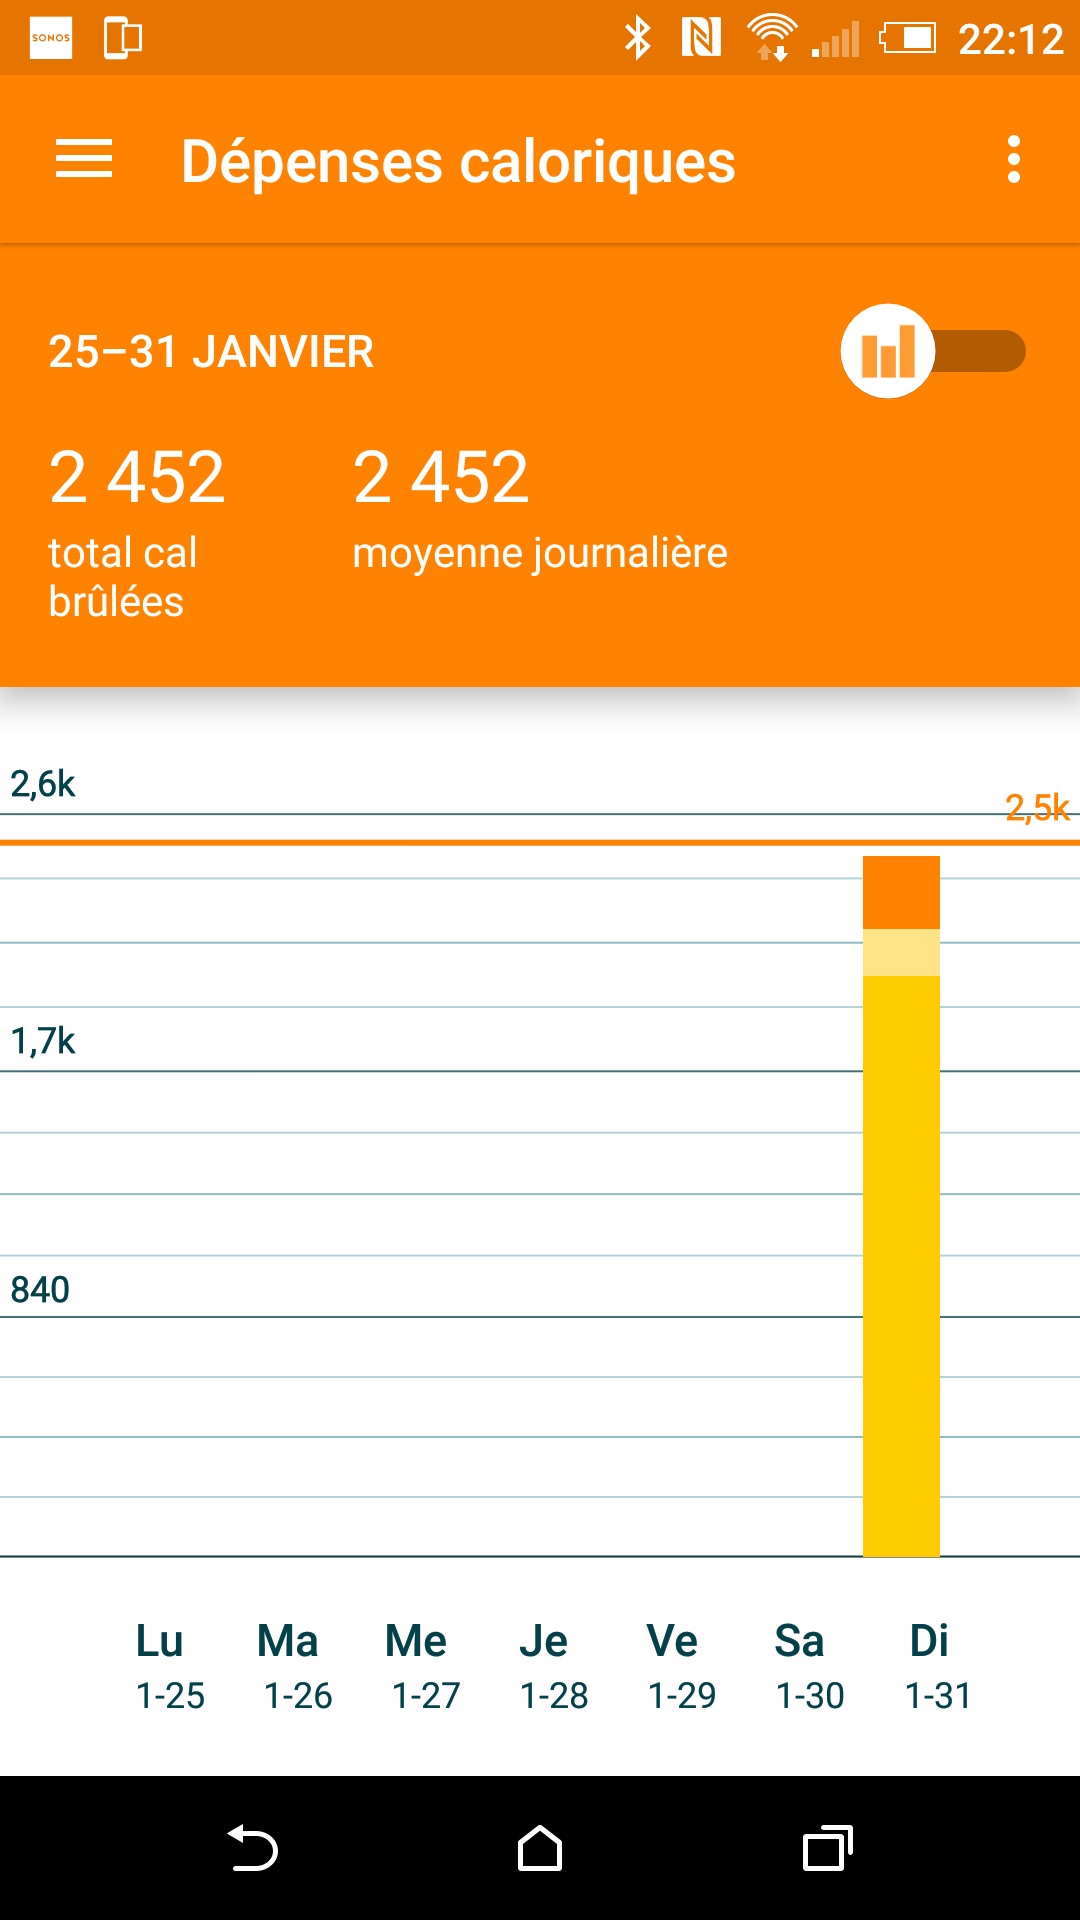Tap the 25–31 JANVIER date range
The image size is (1080, 1920).
(x=211, y=352)
